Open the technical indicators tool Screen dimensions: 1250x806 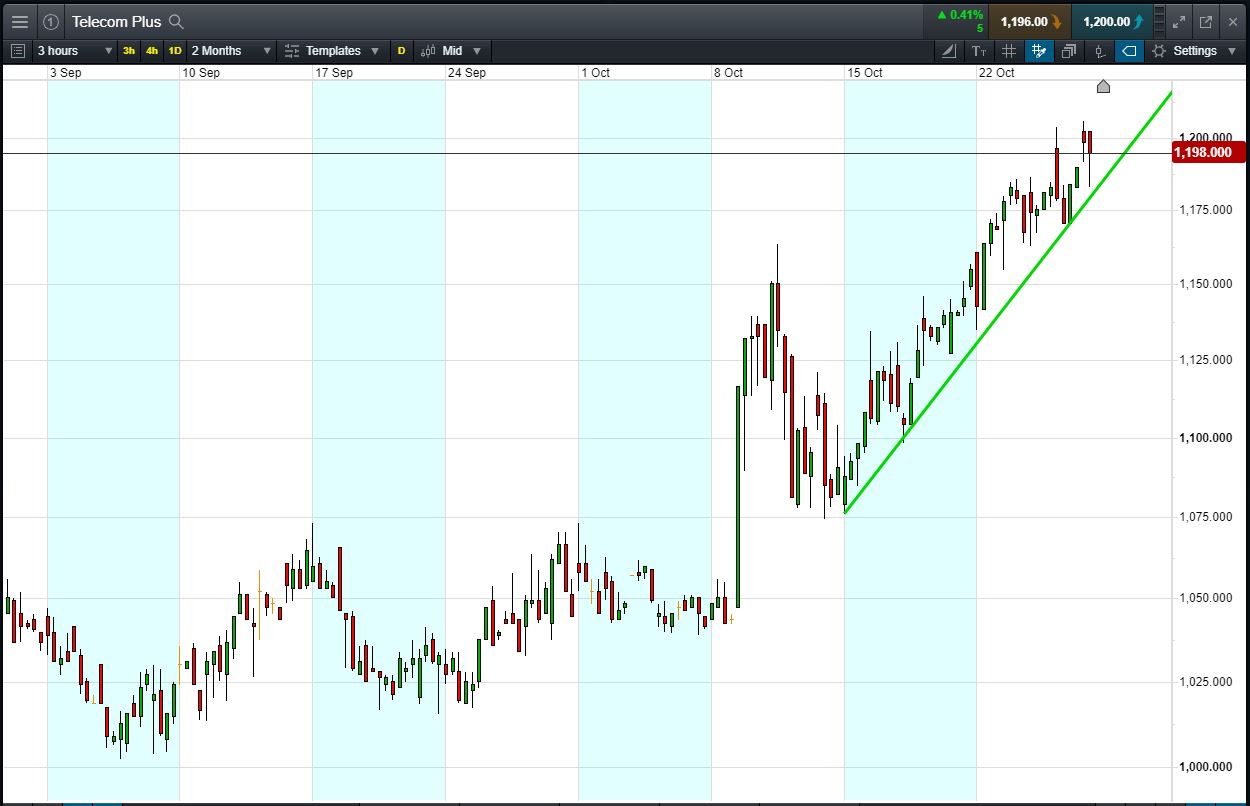pos(949,51)
